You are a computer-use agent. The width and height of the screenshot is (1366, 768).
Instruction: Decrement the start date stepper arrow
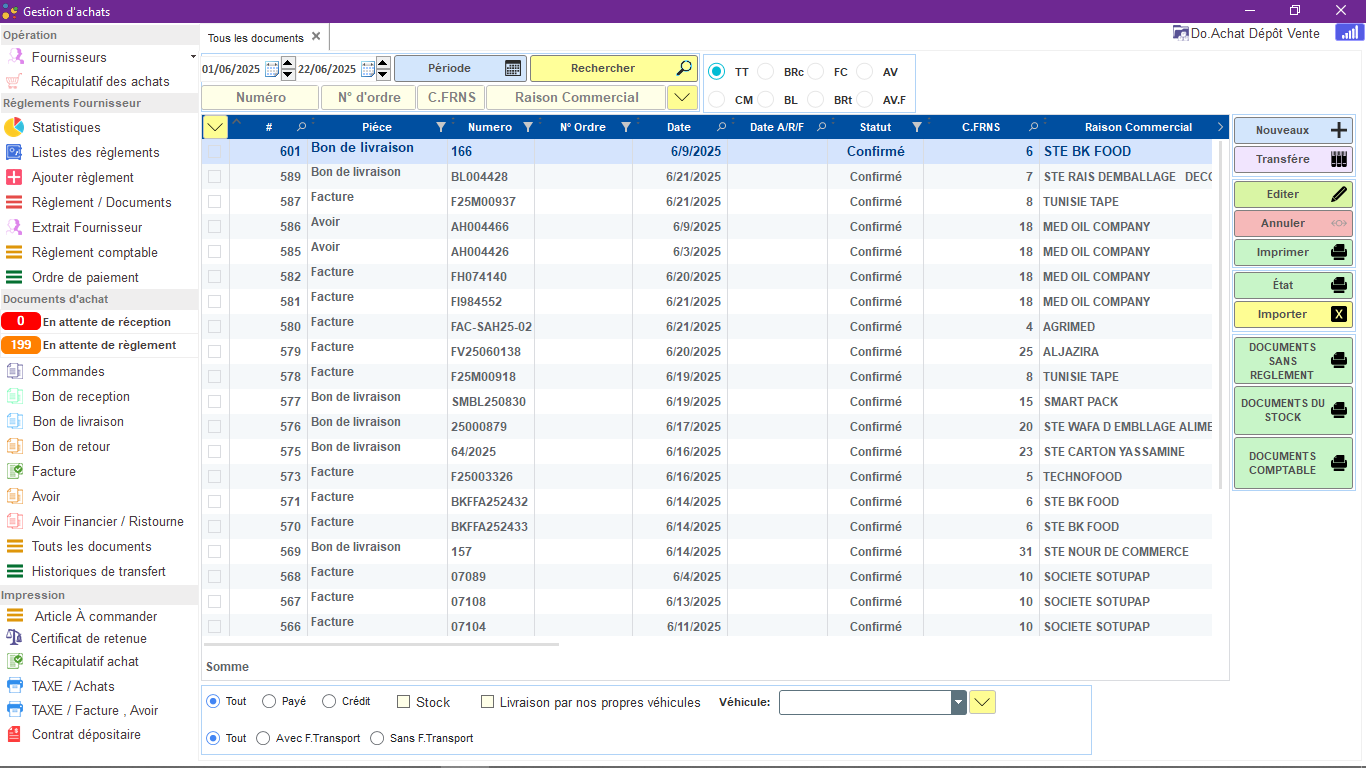pyautogui.click(x=287, y=75)
